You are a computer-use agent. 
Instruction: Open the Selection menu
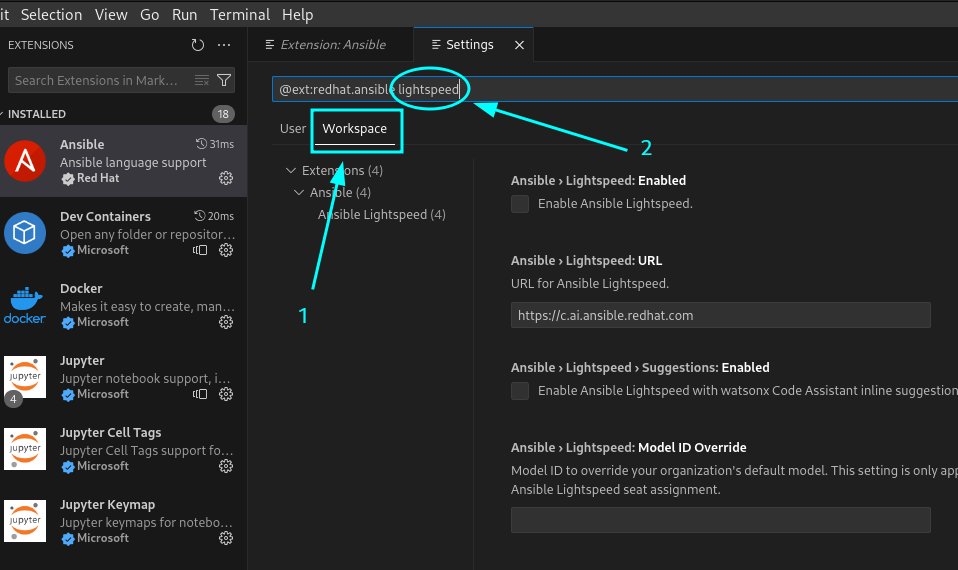point(51,15)
